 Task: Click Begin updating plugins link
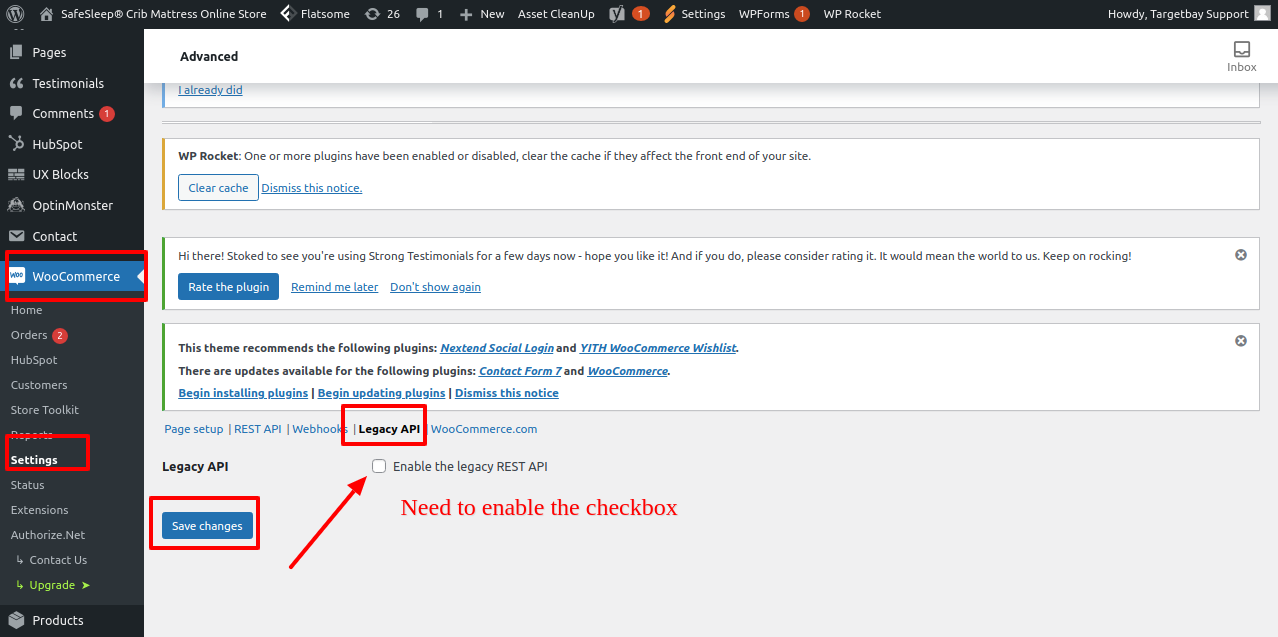[381, 393]
